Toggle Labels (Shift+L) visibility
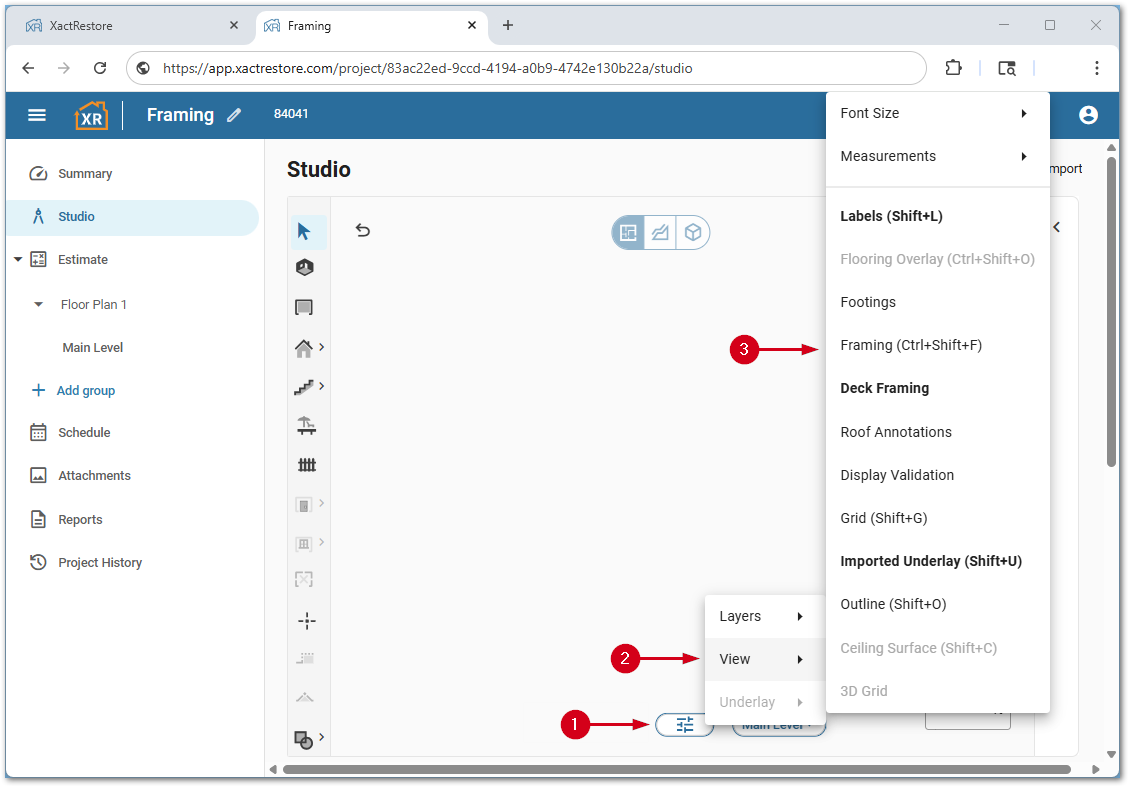The width and height of the screenshot is (1129, 787). pyautogui.click(x=891, y=216)
